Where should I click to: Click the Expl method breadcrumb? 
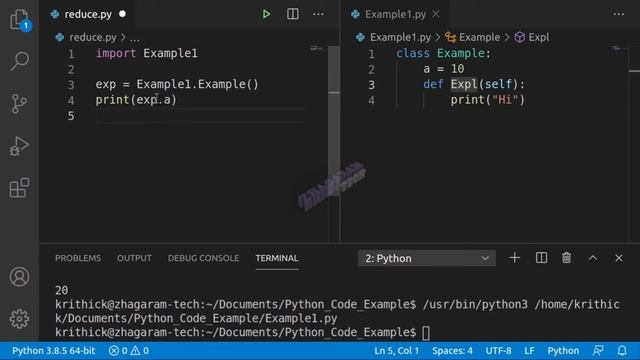point(539,37)
